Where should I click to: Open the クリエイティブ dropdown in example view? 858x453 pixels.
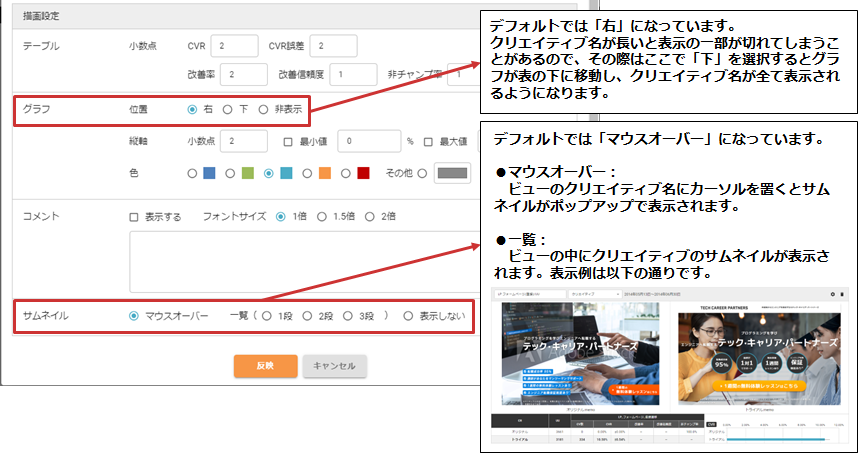pyautogui.click(x=595, y=294)
